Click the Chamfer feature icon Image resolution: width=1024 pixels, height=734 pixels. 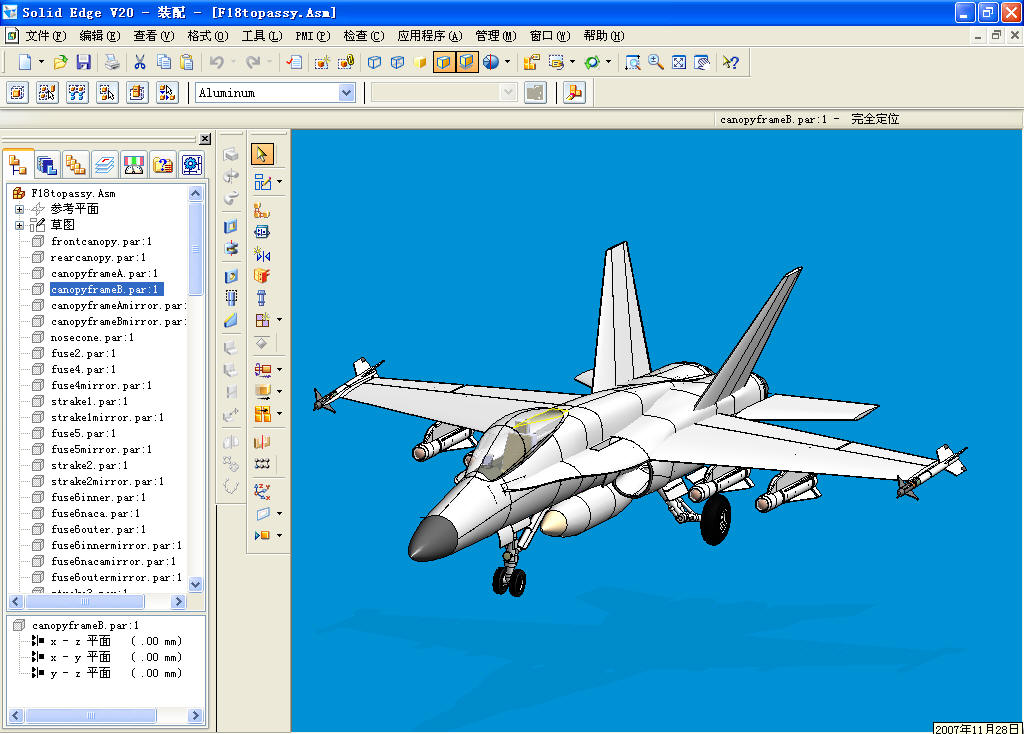point(231,320)
